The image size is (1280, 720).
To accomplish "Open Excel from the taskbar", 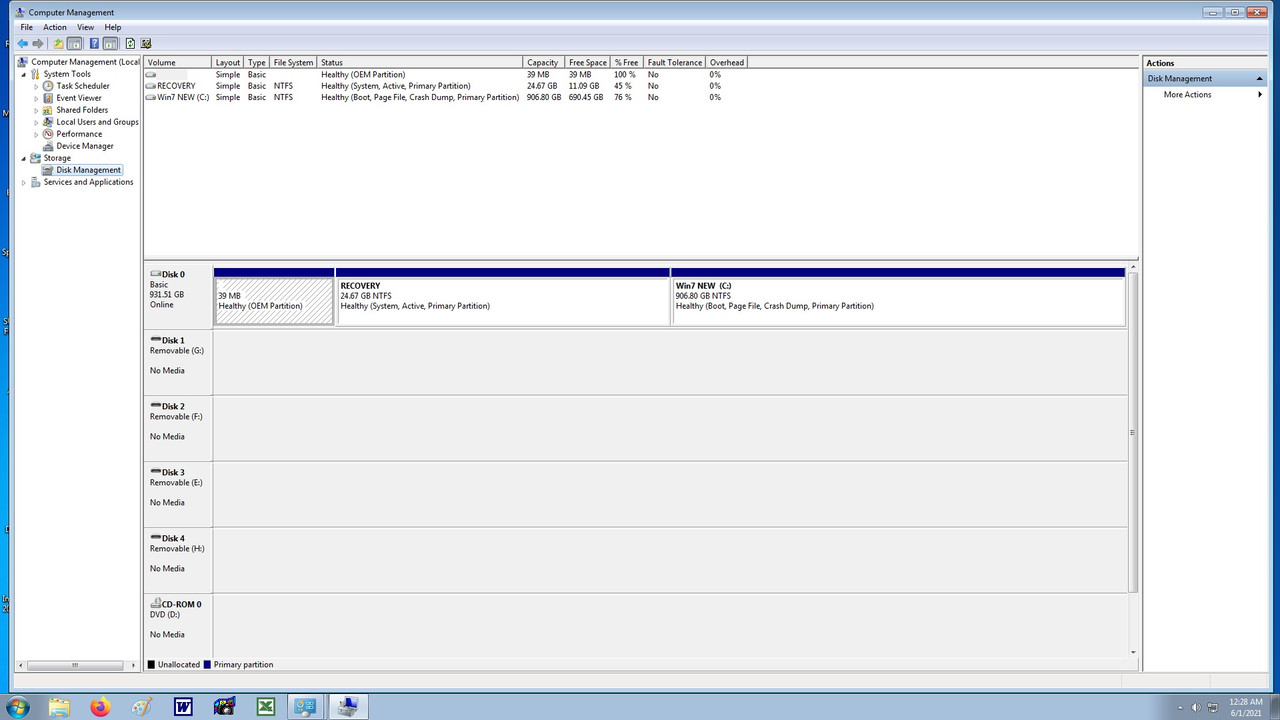I will [265, 706].
